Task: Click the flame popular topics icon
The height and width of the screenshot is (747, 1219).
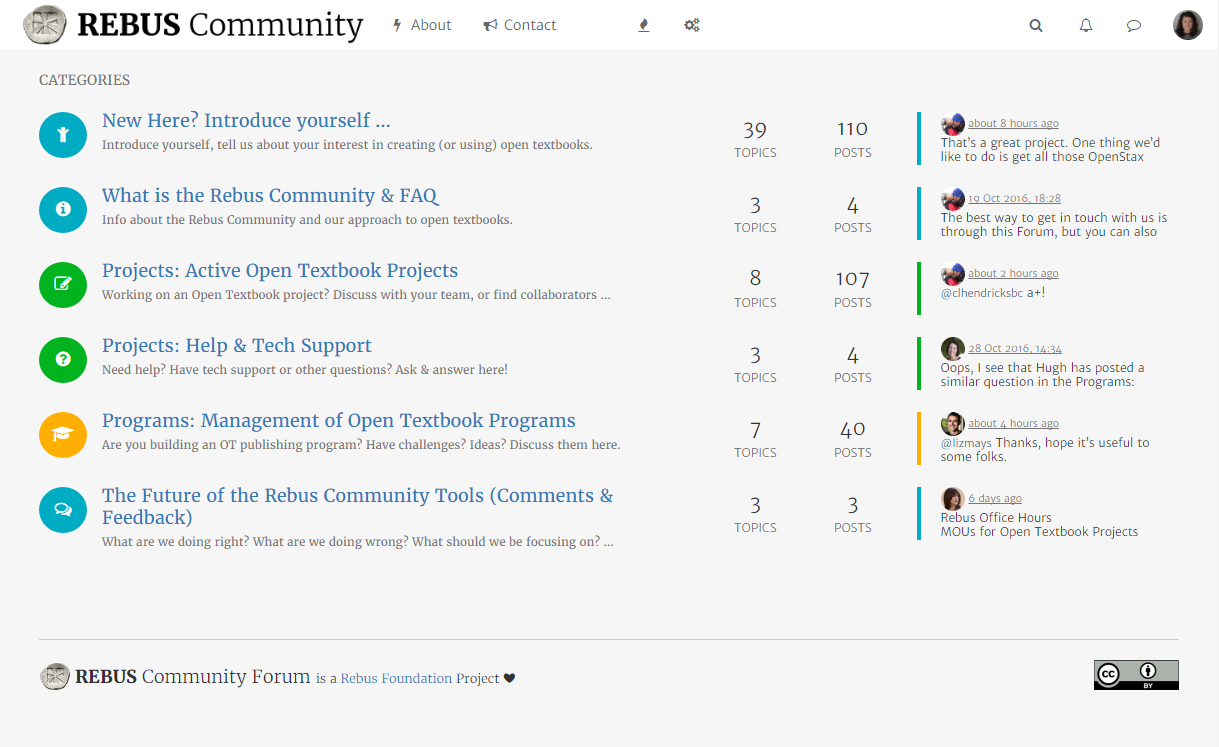Action: coord(644,25)
